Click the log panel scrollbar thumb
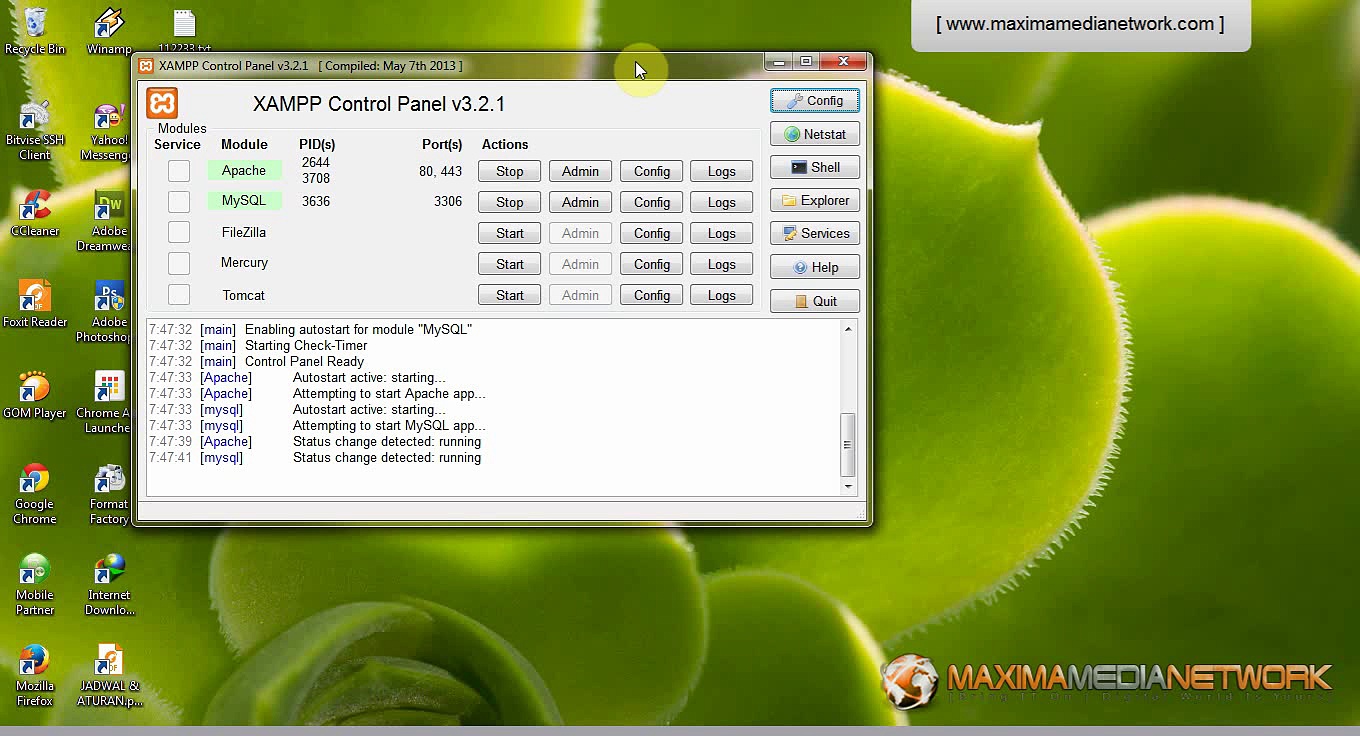The width and height of the screenshot is (1360, 736). pyautogui.click(x=848, y=445)
